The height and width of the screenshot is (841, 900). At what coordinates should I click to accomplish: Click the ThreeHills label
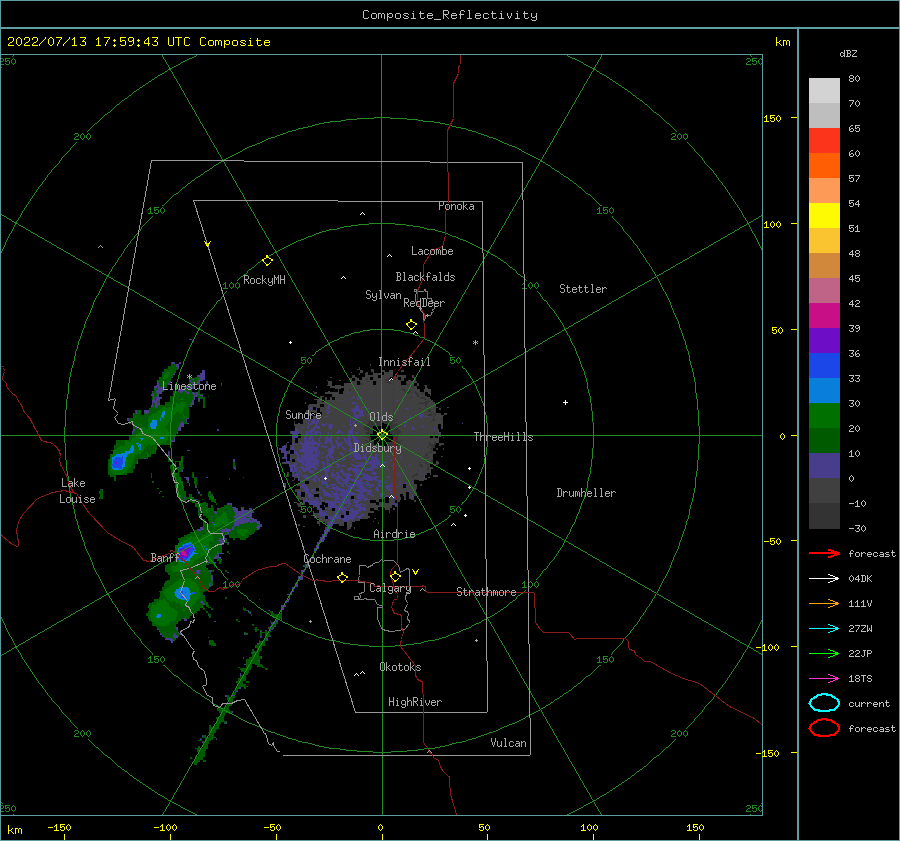[503, 437]
